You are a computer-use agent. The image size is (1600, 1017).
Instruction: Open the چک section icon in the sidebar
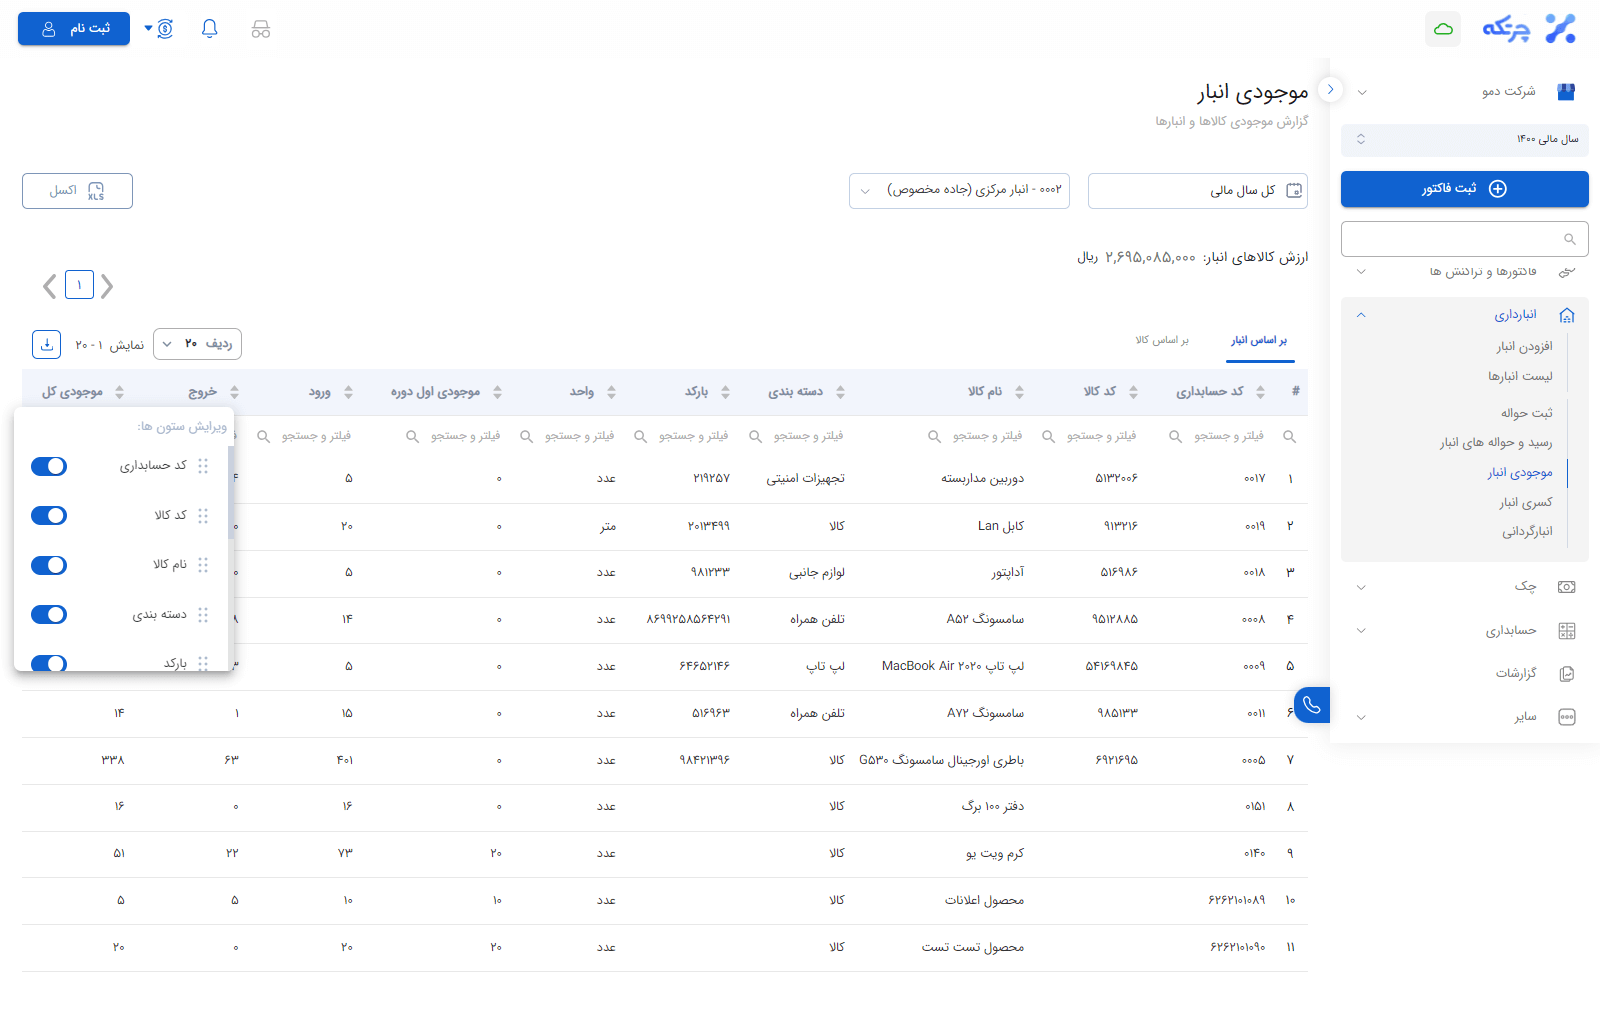click(x=1567, y=587)
